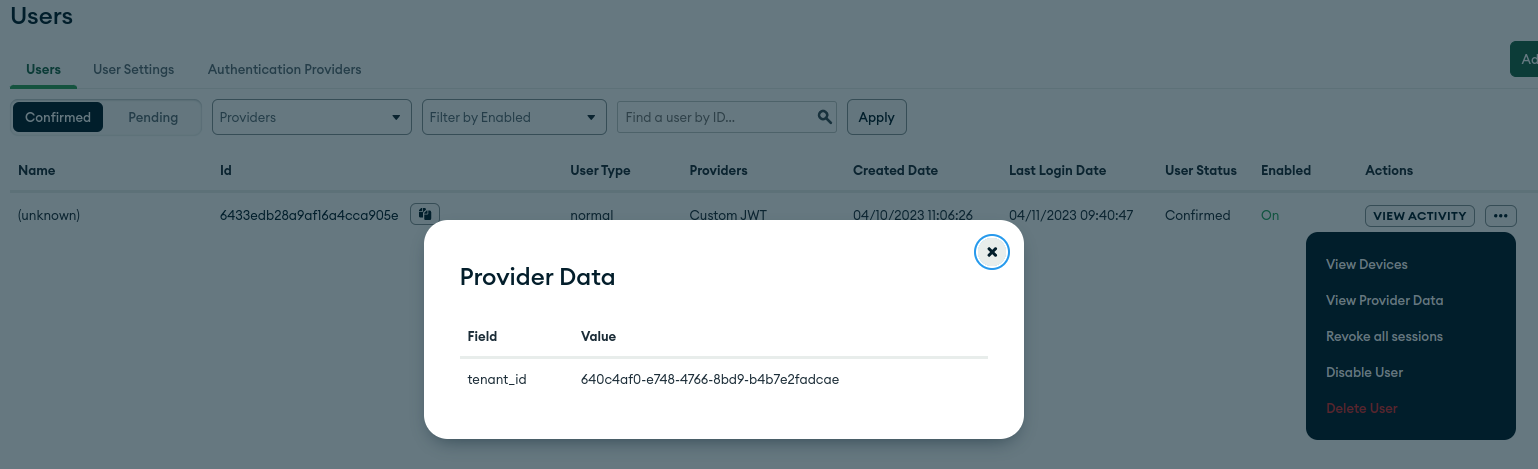Click Delete User in the menu
Image resolution: width=1538 pixels, height=469 pixels.
tap(1361, 408)
